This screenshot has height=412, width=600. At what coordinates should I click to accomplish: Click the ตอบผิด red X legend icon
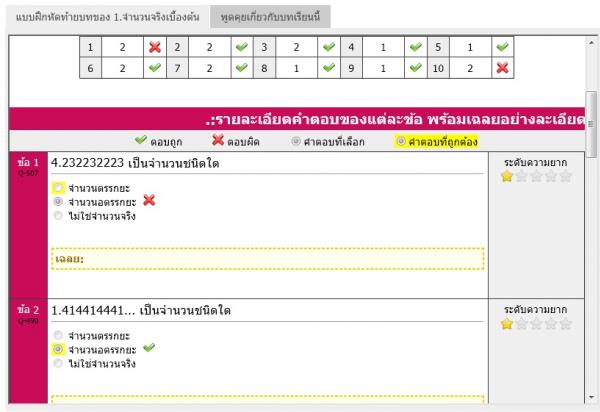coord(218,140)
